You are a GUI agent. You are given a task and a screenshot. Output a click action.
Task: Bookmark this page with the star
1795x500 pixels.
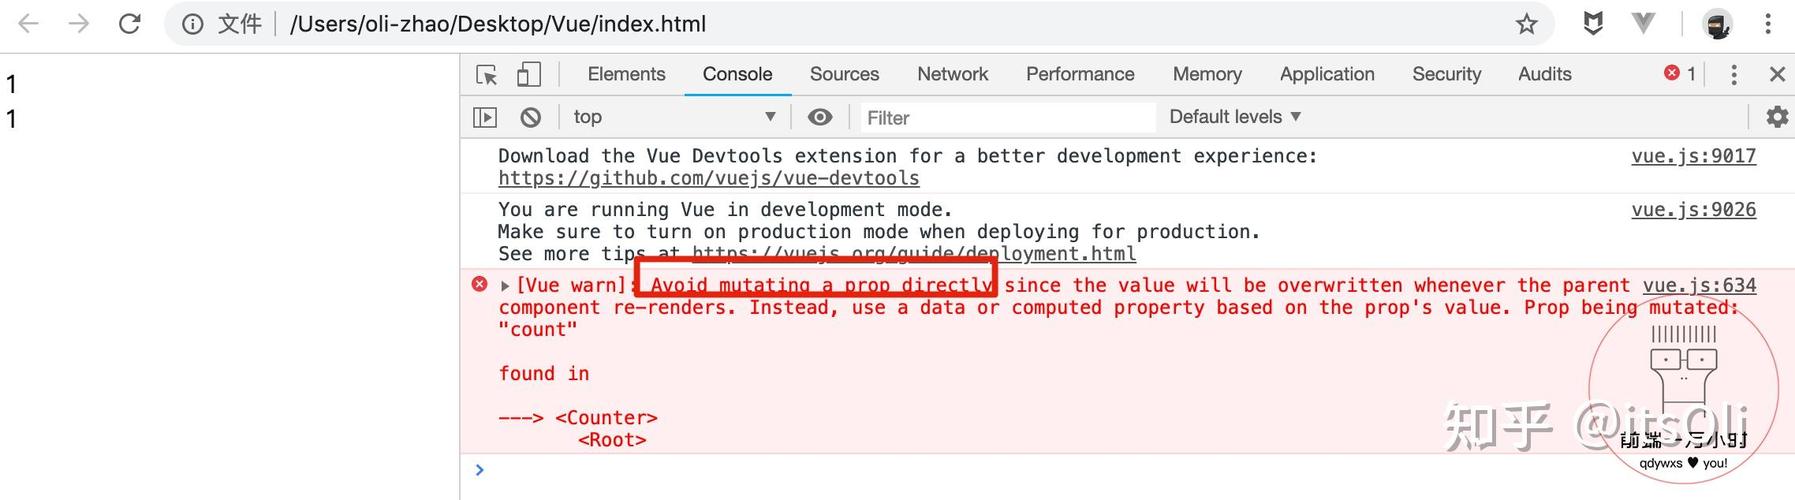[1526, 24]
